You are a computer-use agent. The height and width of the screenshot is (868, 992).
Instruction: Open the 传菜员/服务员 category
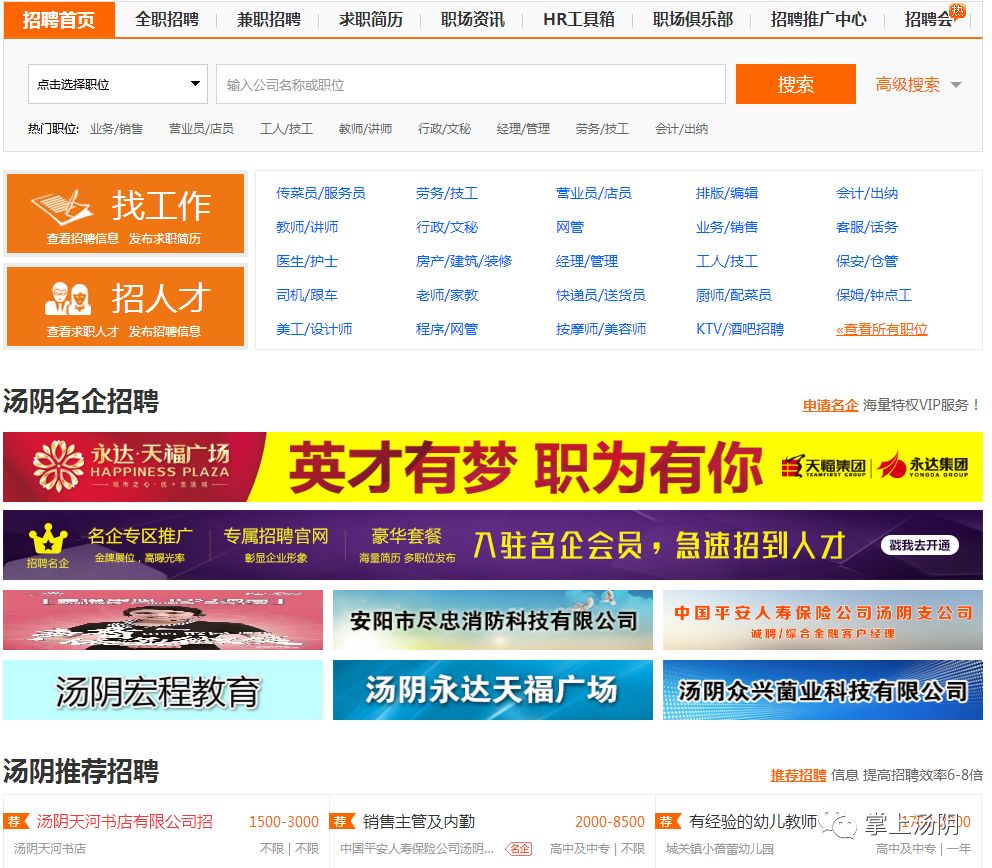(x=321, y=193)
